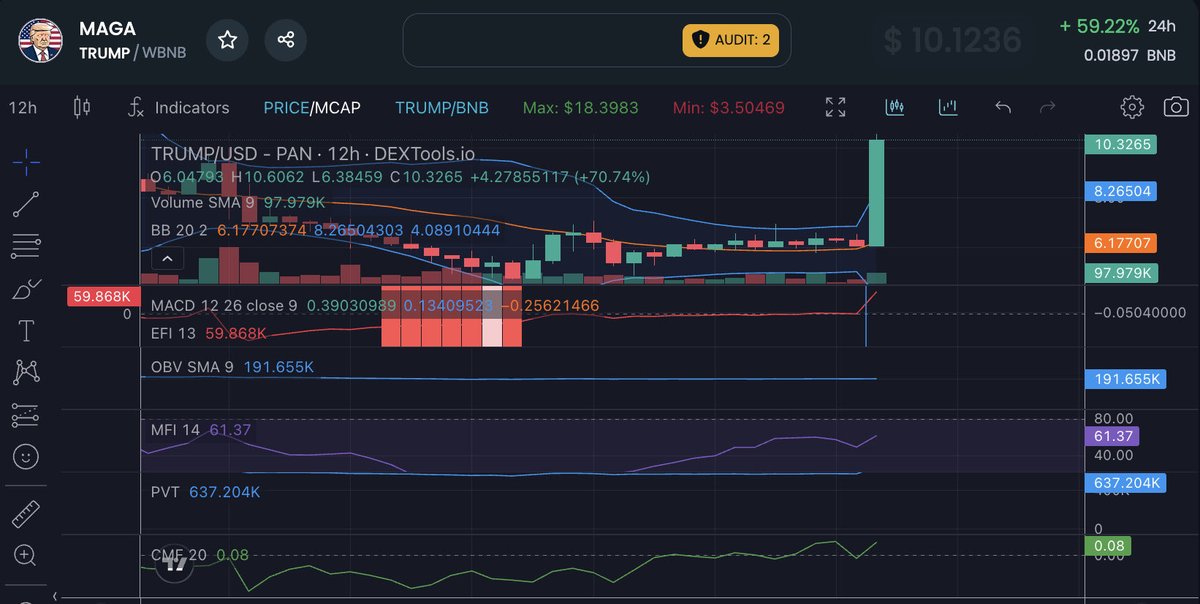The height and width of the screenshot is (604, 1200).
Task: Toggle TRUMP/BNB pair denomination
Action: [442, 107]
